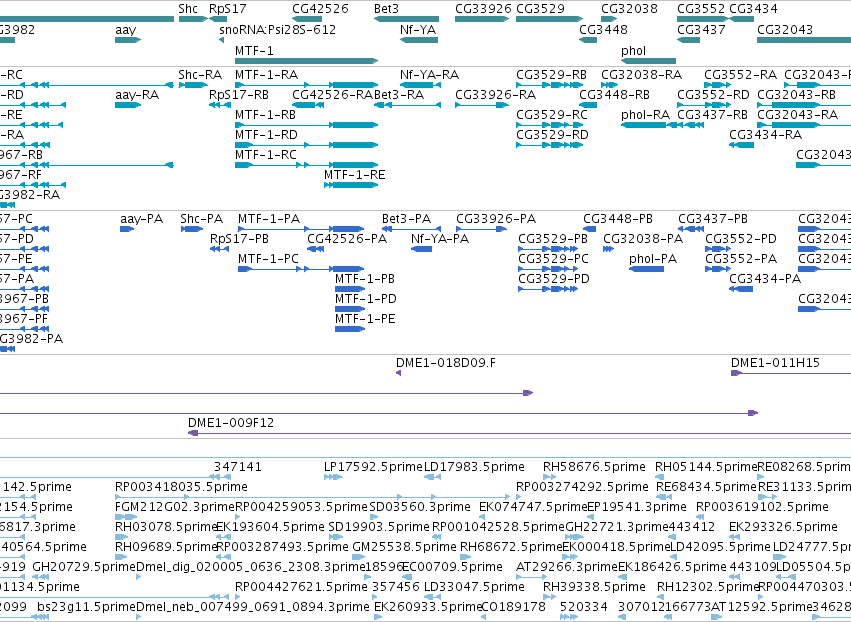Viewport: 851px width, 622px height.
Task: Click the CG33926-RA transcript label
Action: pyautogui.click(x=496, y=94)
